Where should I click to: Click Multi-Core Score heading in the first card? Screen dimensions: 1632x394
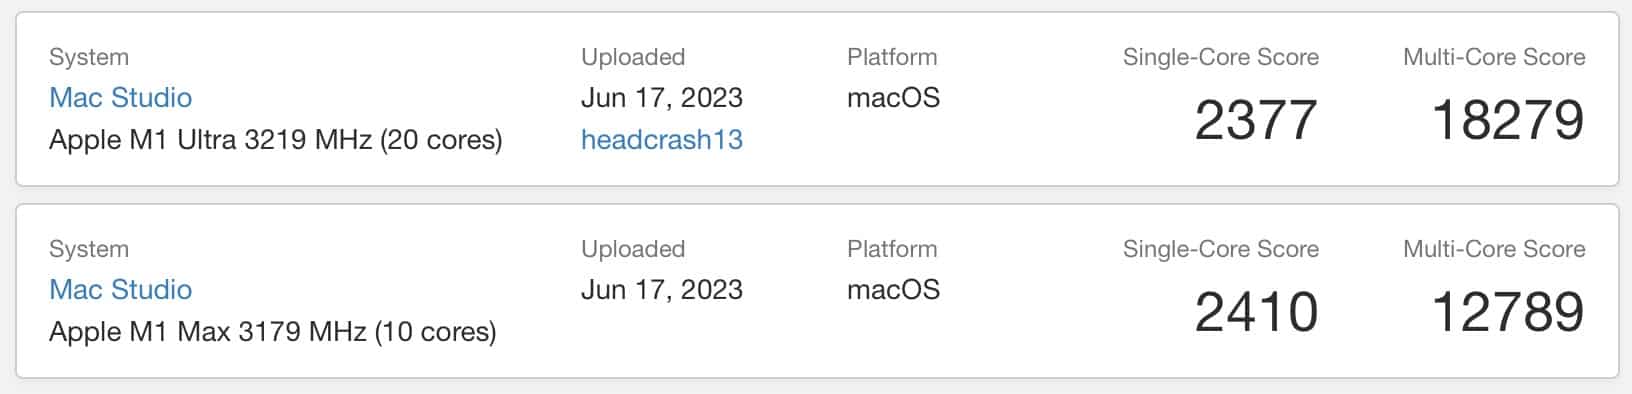coord(1494,57)
